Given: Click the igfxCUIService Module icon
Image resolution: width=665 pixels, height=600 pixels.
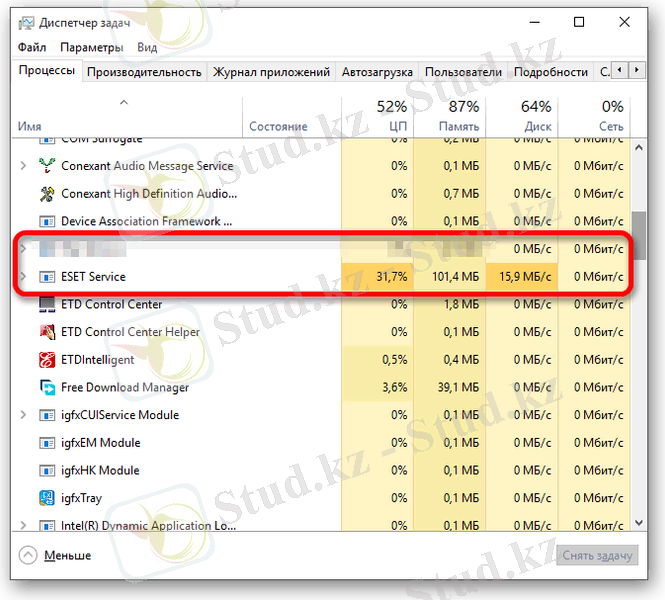Looking at the screenshot, I should [47, 415].
